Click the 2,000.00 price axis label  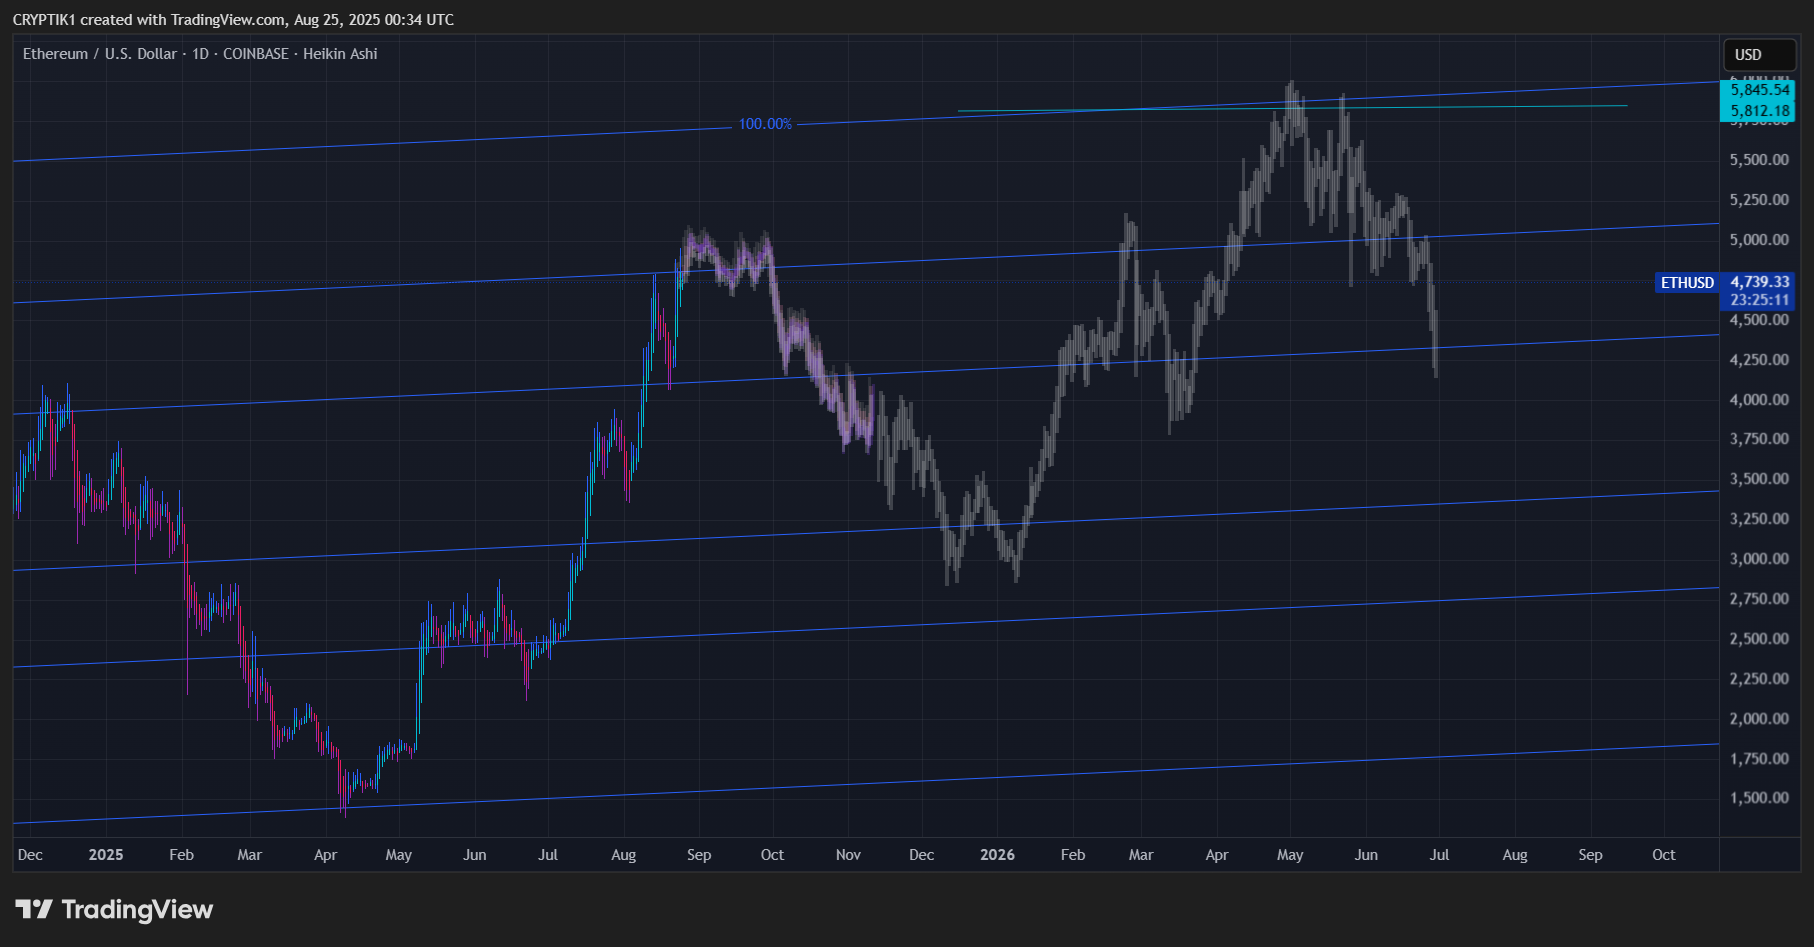1759,719
